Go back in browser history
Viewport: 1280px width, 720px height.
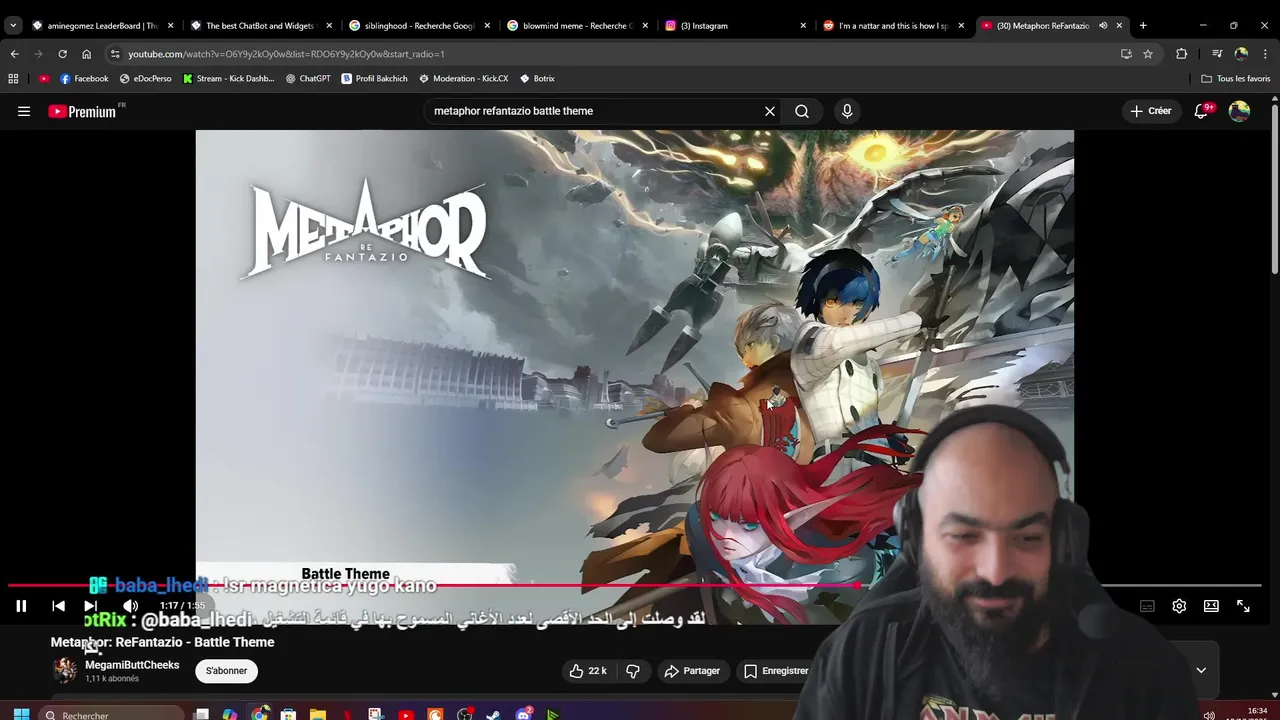(14, 54)
